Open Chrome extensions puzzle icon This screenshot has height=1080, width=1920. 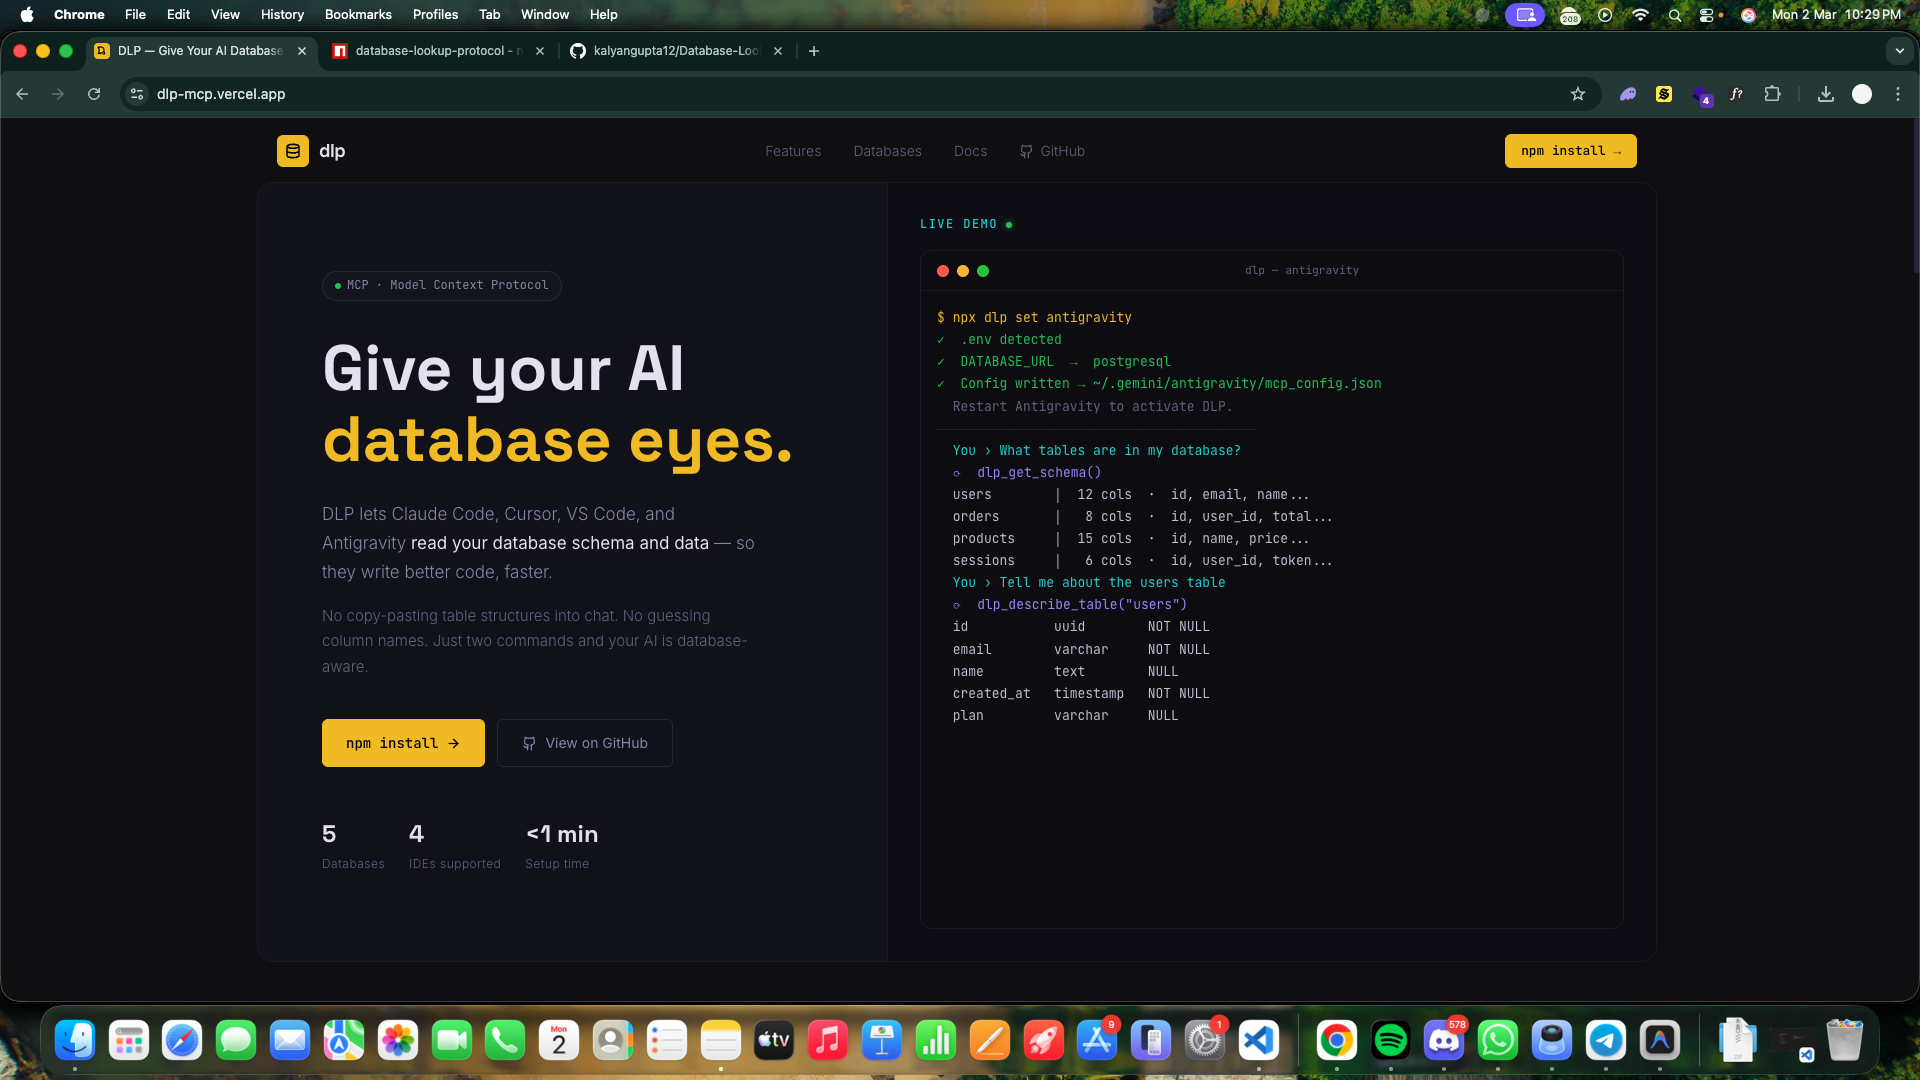[x=1772, y=94]
